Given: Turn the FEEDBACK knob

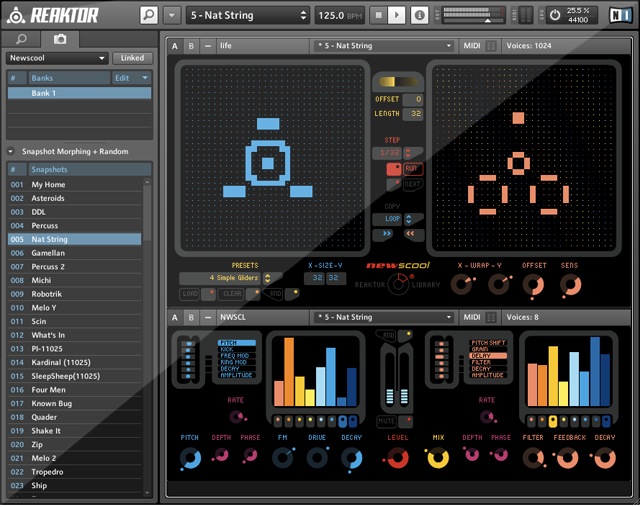Looking at the screenshot, I should point(568,458).
